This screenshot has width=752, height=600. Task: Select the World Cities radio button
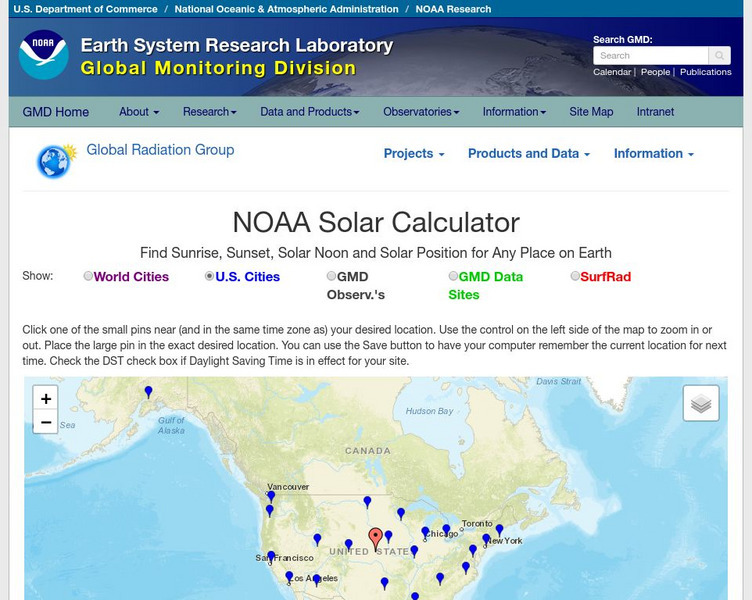tap(88, 276)
